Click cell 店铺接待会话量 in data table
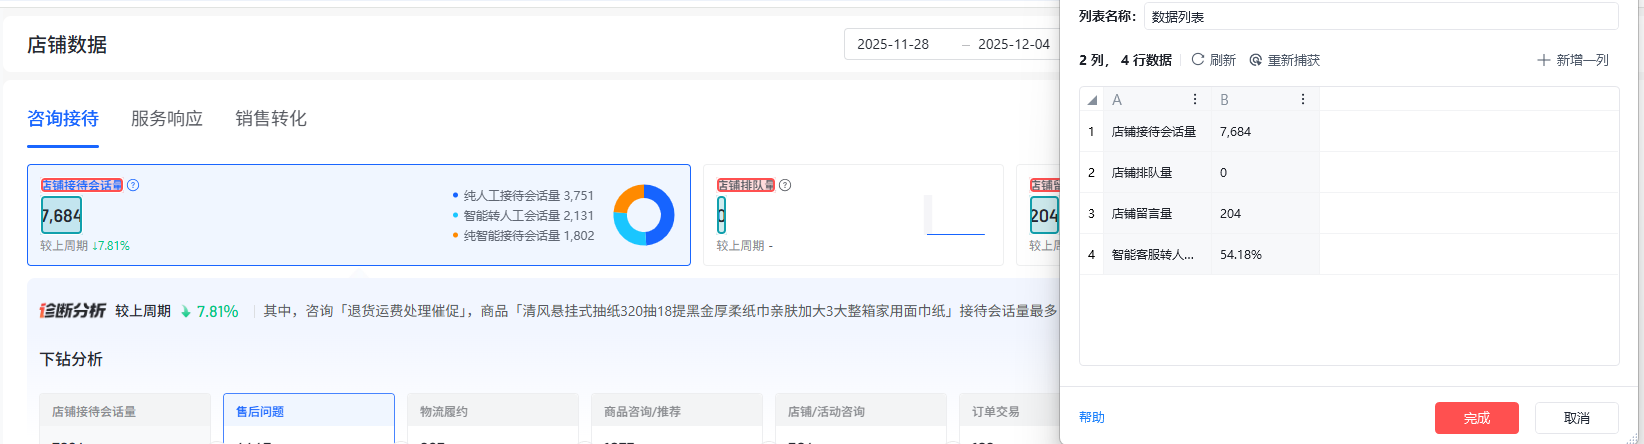The width and height of the screenshot is (1644, 444). [1157, 131]
